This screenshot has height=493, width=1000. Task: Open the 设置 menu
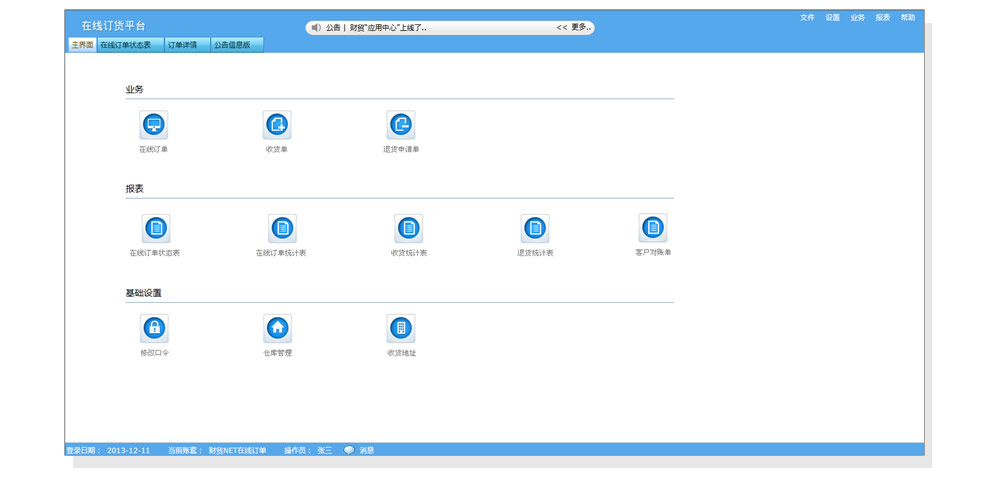(832, 18)
